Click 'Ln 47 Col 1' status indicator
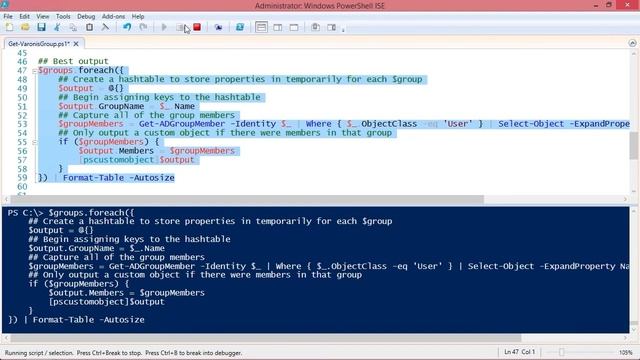The height and width of the screenshot is (360, 640). 519,352
